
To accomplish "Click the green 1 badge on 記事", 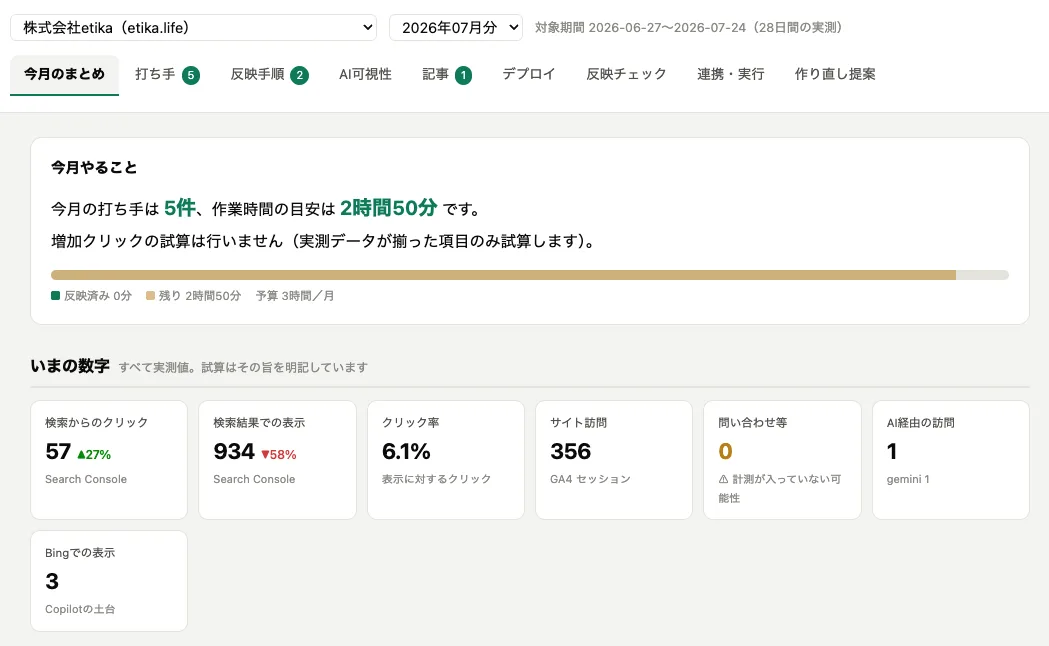I will (463, 75).
